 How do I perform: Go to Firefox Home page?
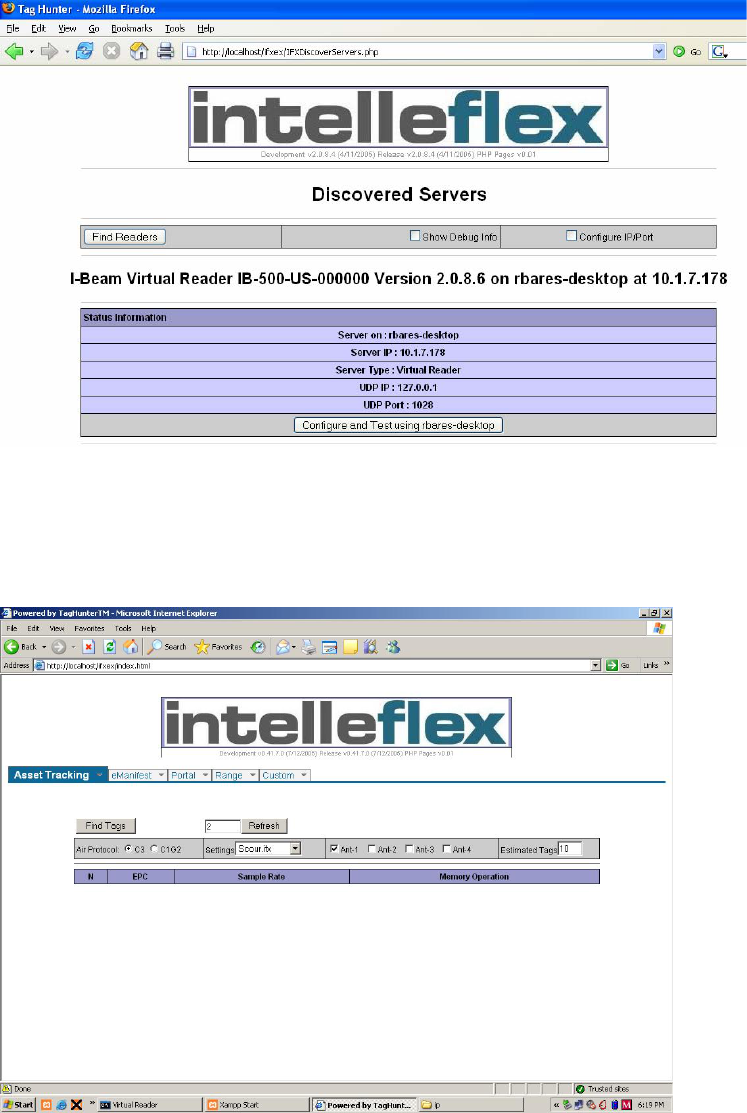[x=139, y=51]
